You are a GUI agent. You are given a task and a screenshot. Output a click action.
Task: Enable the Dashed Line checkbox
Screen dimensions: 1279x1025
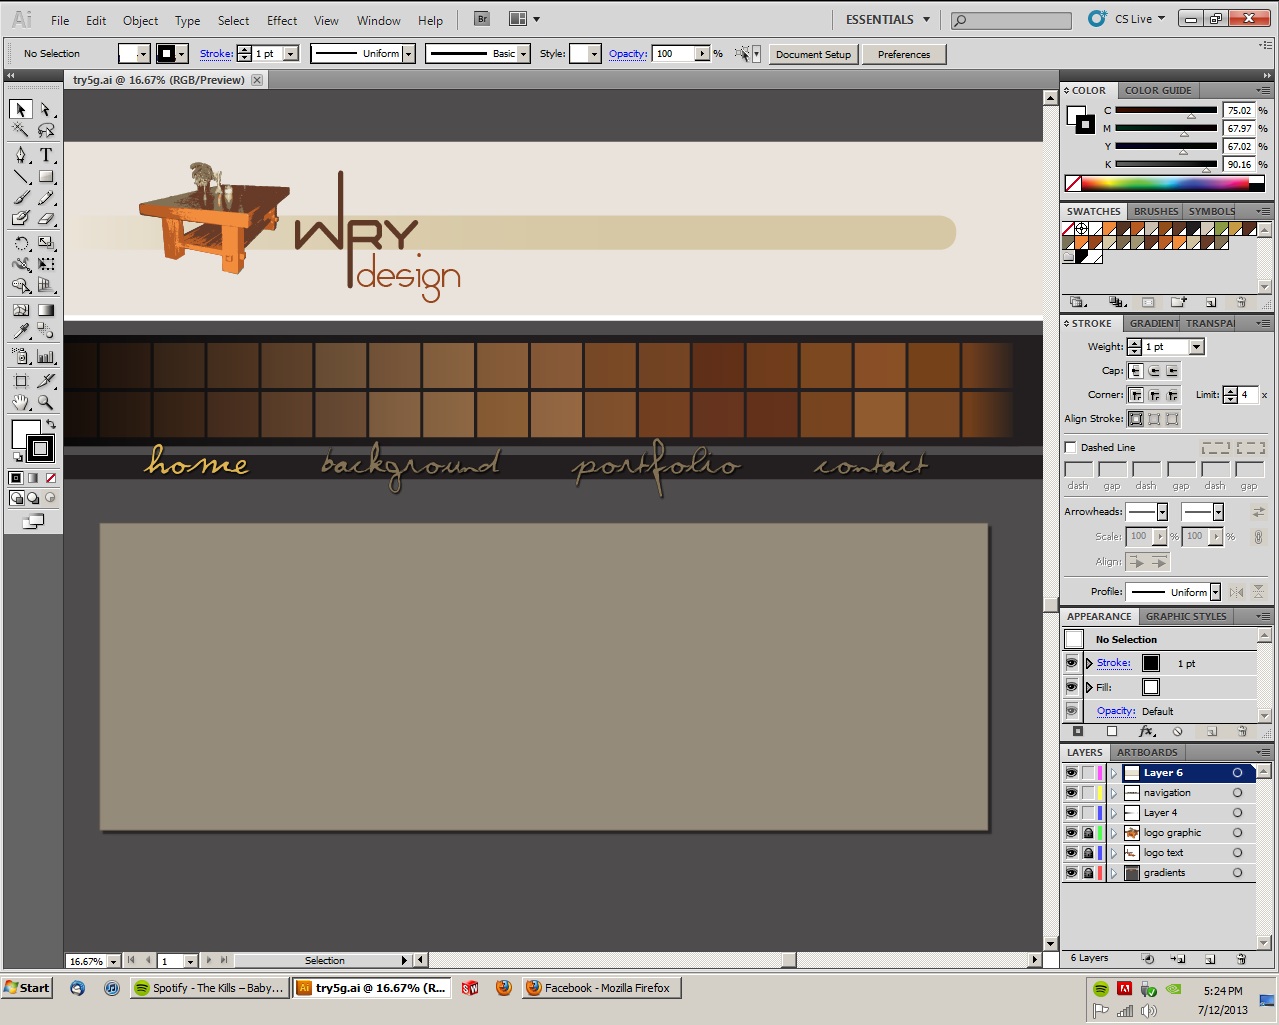1071,448
